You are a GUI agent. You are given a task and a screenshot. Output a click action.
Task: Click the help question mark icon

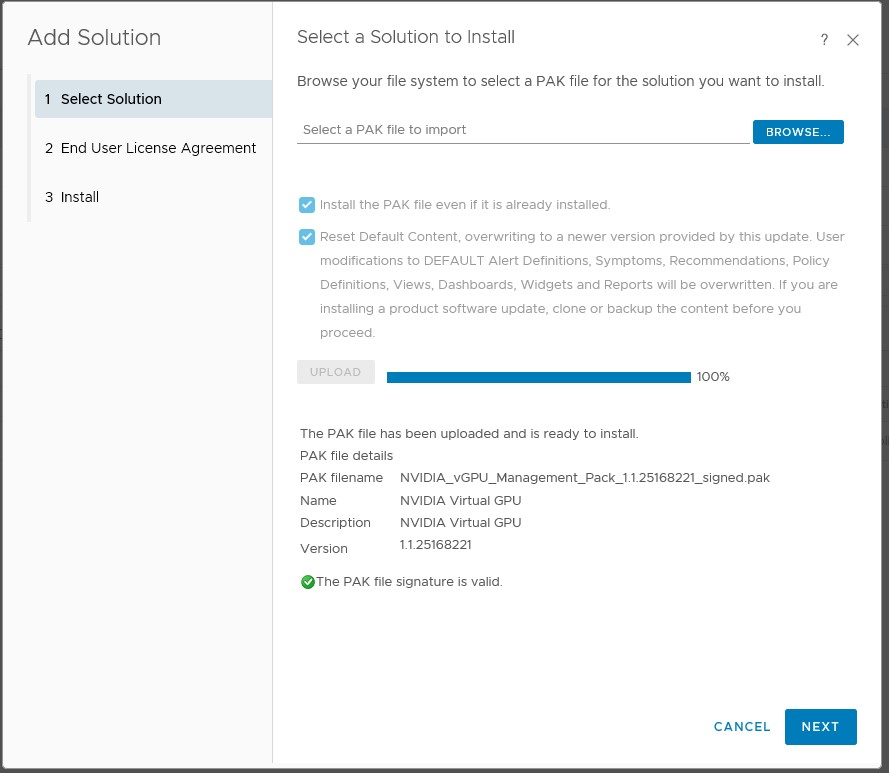(x=823, y=39)
